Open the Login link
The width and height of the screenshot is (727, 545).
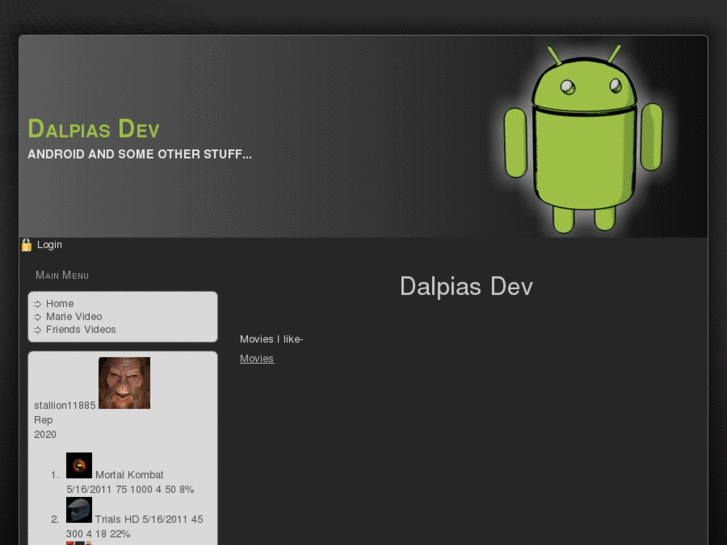click(50, 244)
